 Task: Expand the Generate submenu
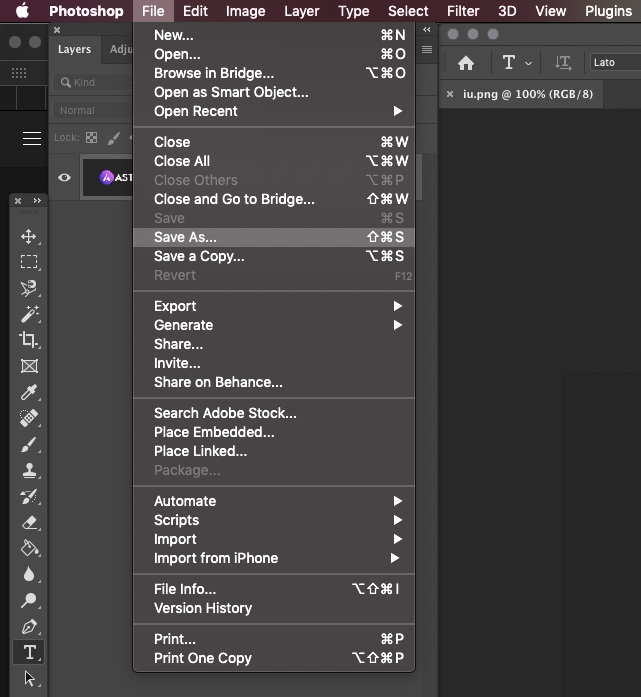coord(274,325)
